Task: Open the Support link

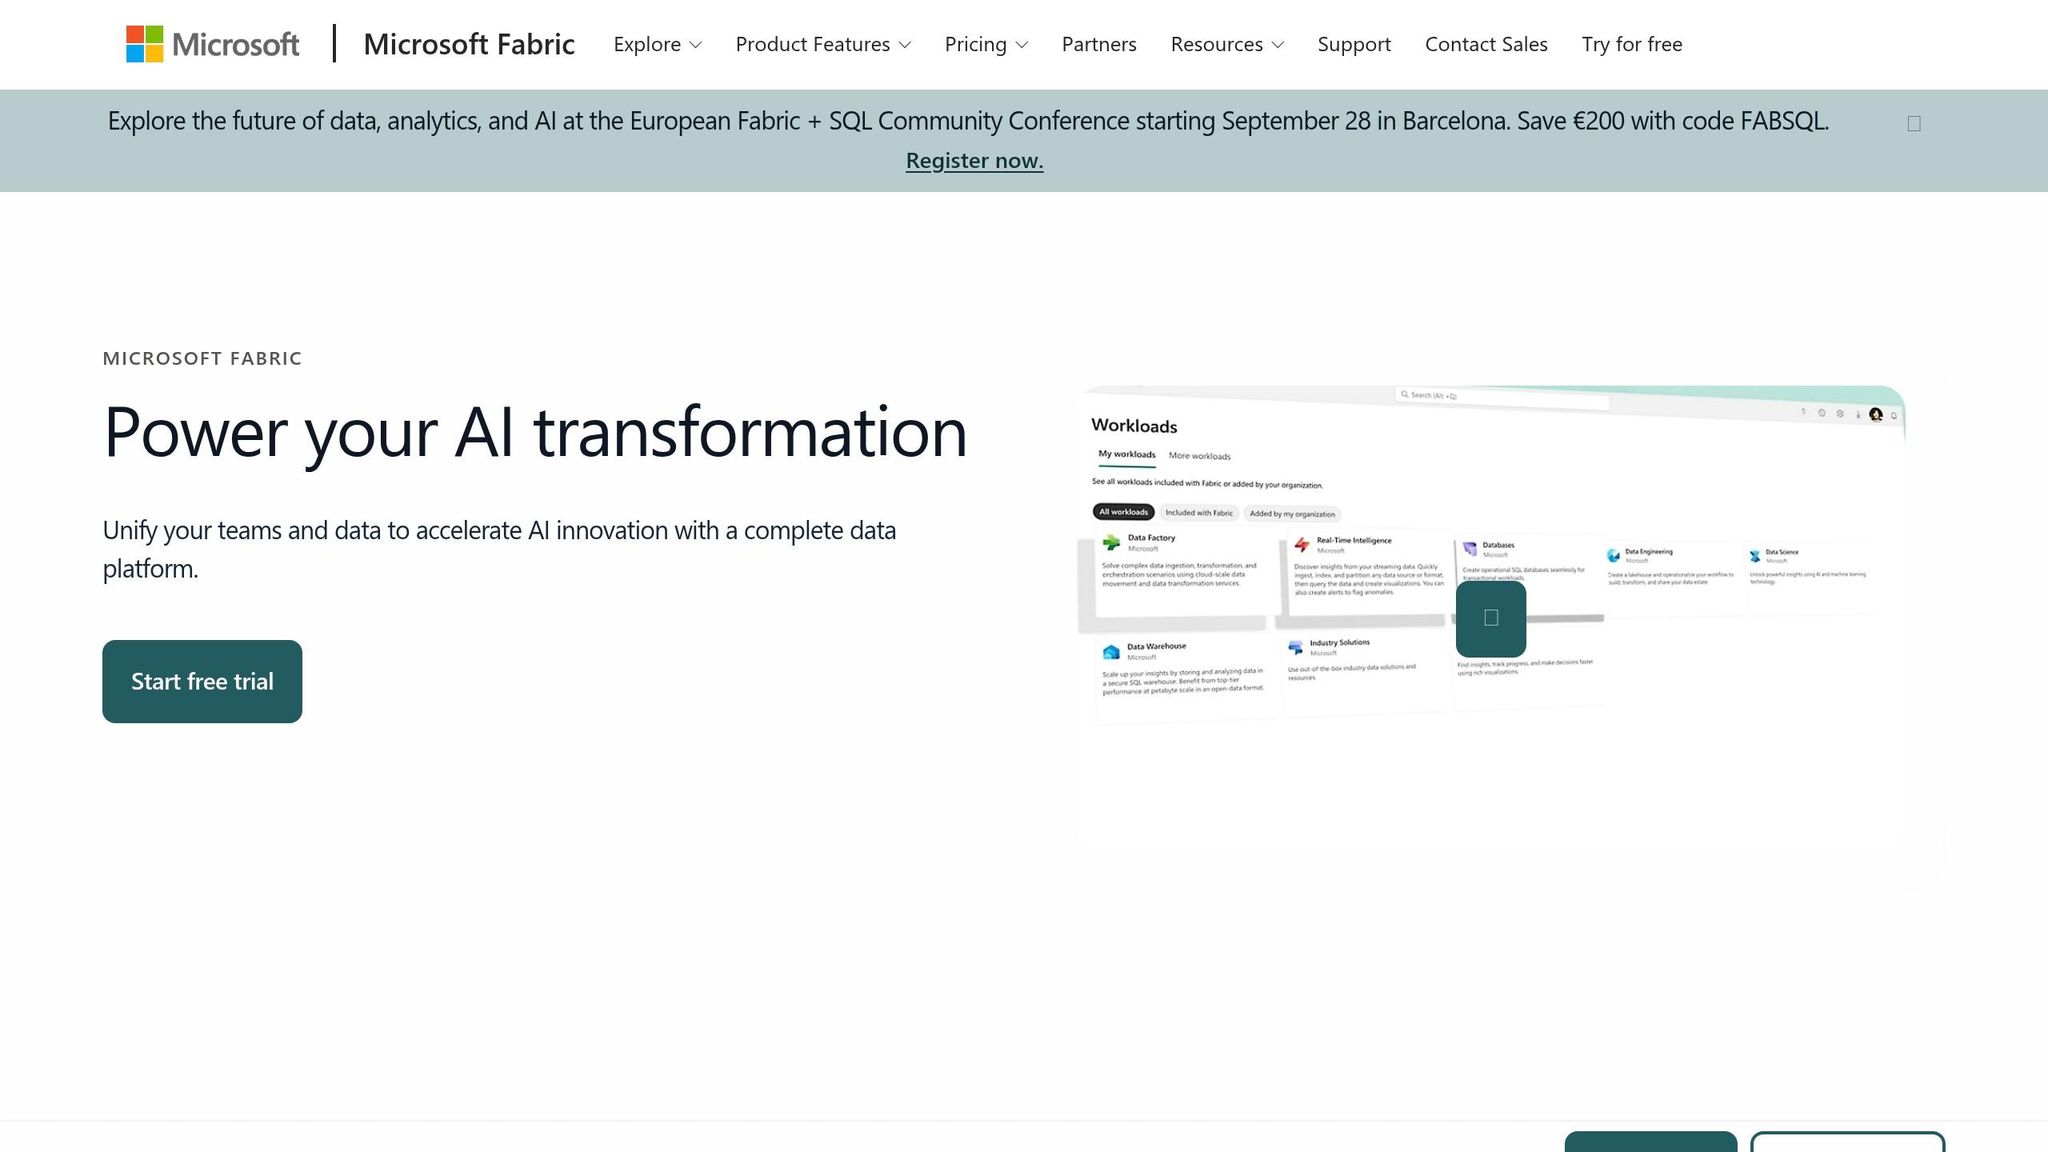Action: [x=1354, y=44]
